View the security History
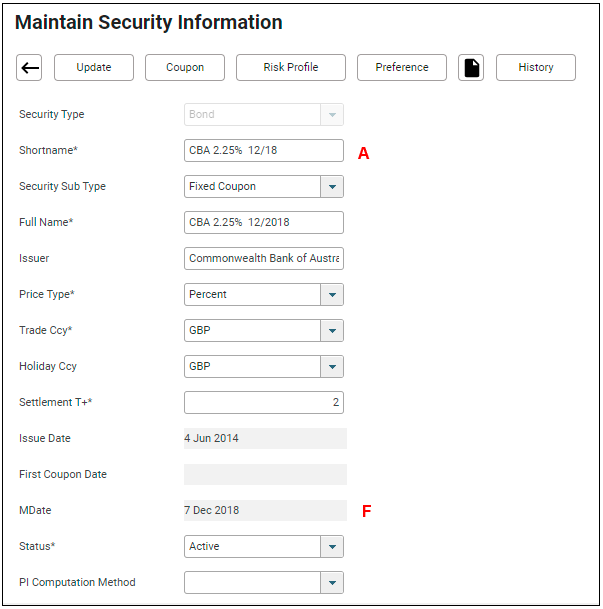 tap(535, 68)
